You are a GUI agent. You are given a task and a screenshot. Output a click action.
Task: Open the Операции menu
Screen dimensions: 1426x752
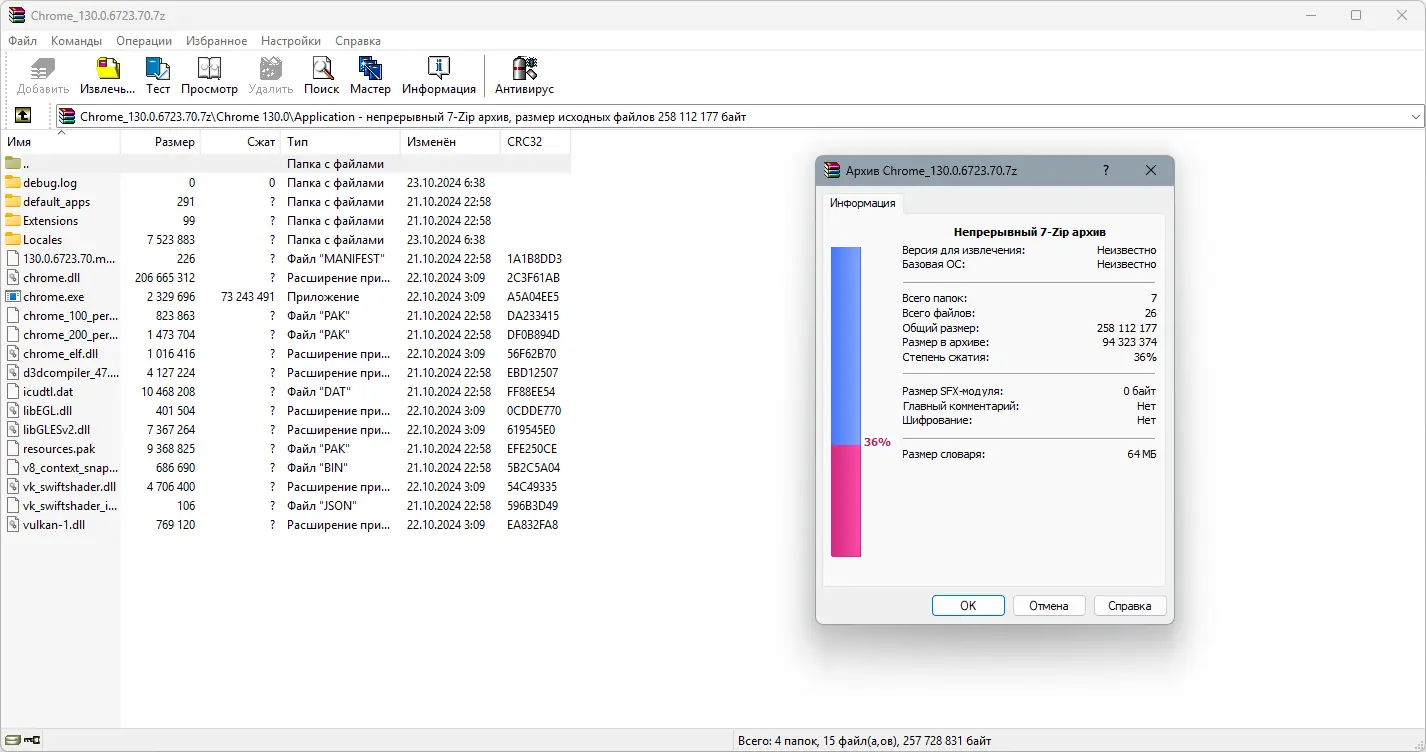(144, 41)
